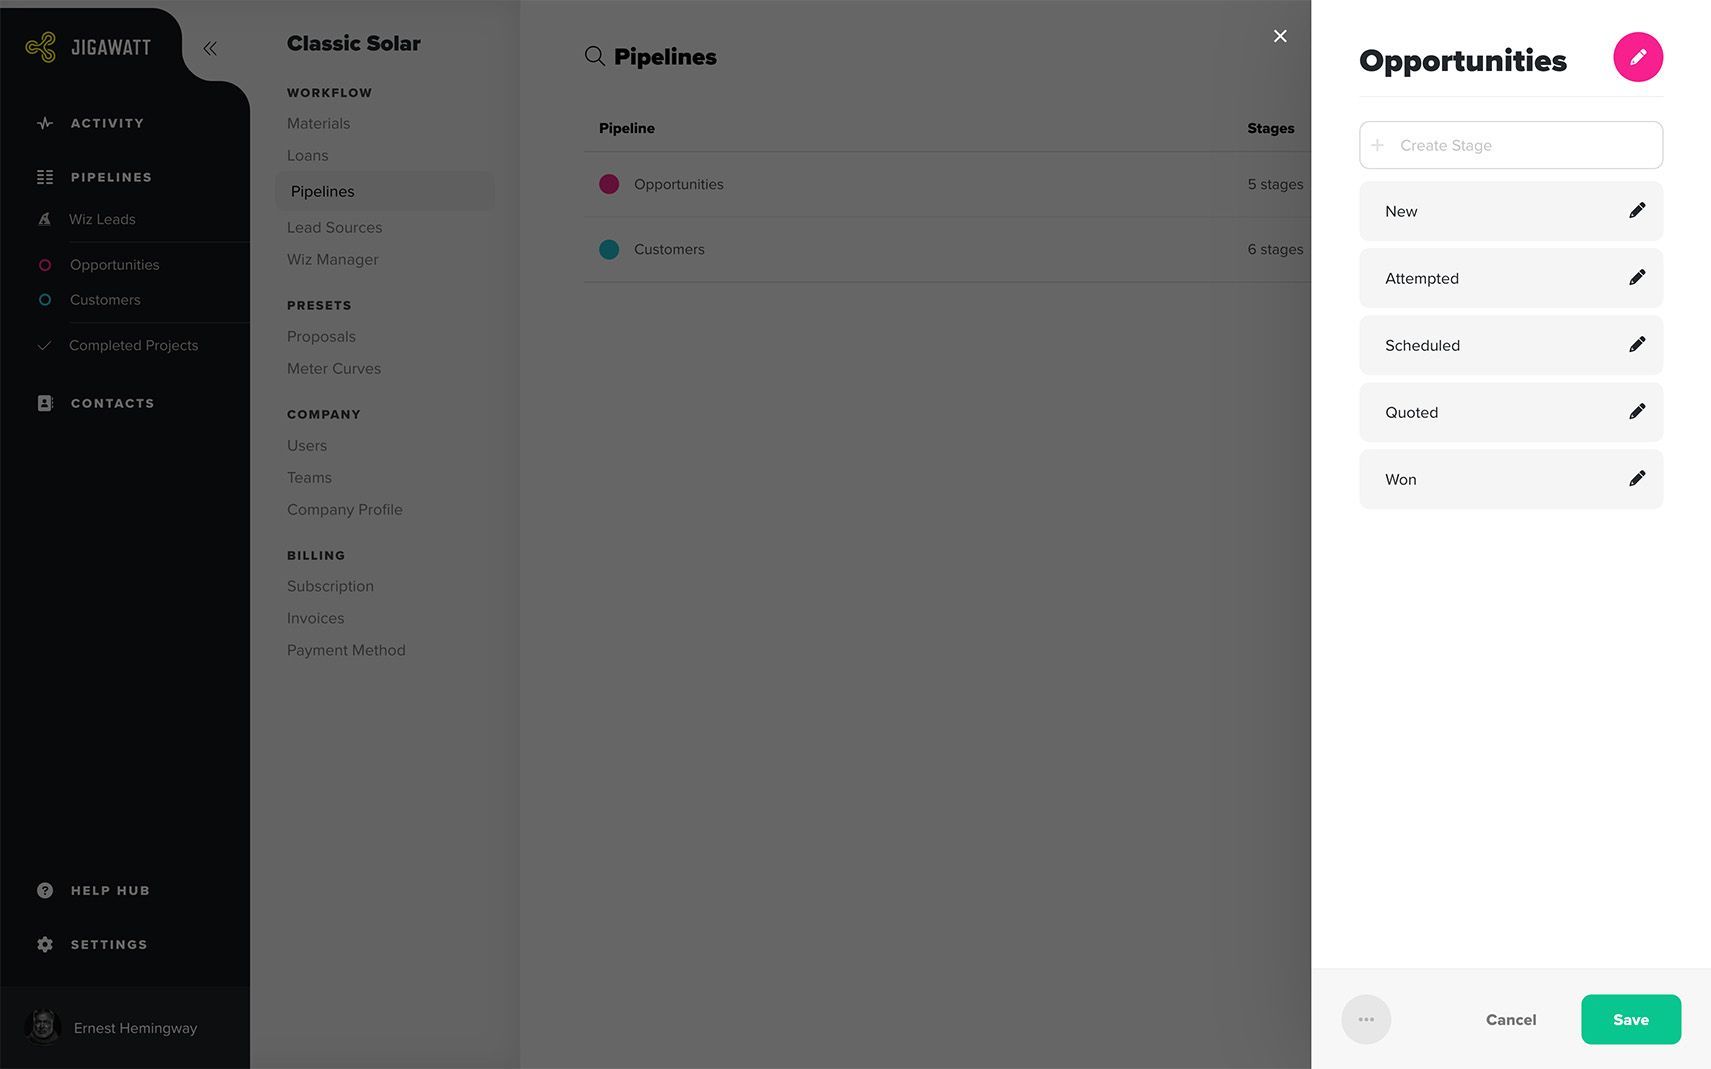Select Customers pipeline row in table
The height and width of the screenshot is (1069, 1711).
click(x=947, y=249)
